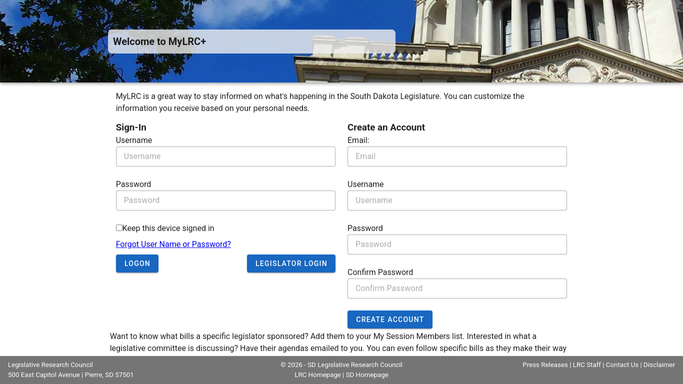Click the Legislative Research Council footer address
Viewport: 683px width, 384px height.
[71, 370]
